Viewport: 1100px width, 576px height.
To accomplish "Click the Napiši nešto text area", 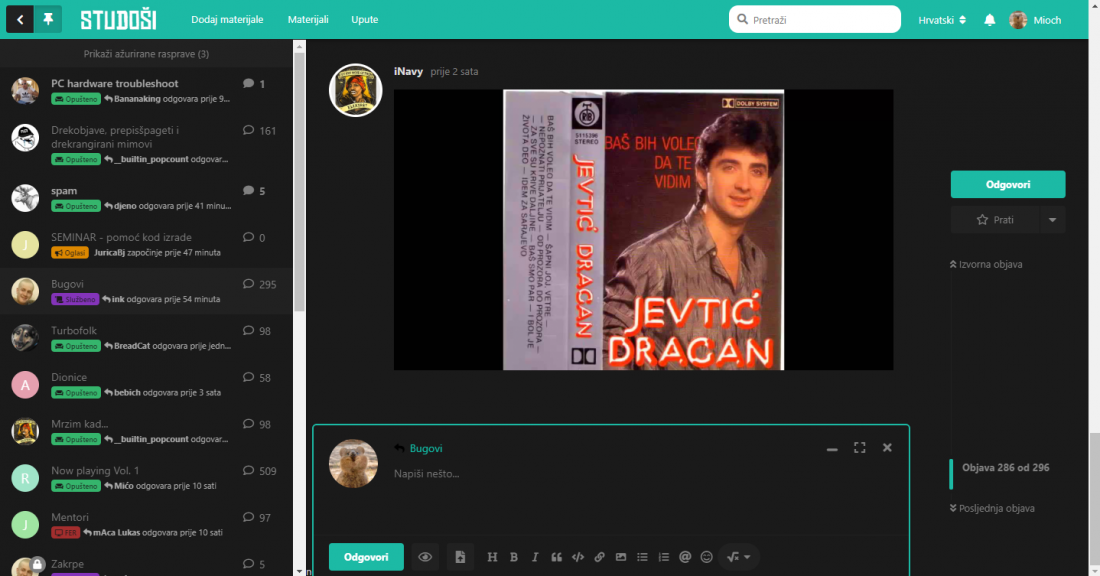I will [x=643, y=500].
